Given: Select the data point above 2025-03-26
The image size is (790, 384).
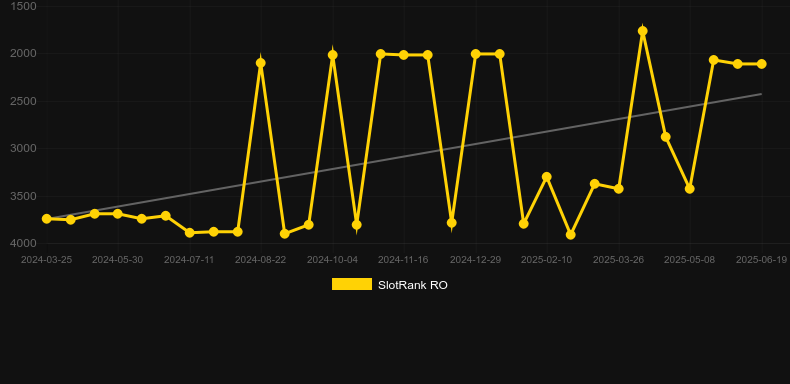Looking at the screenshot, I should coord(619,188).
